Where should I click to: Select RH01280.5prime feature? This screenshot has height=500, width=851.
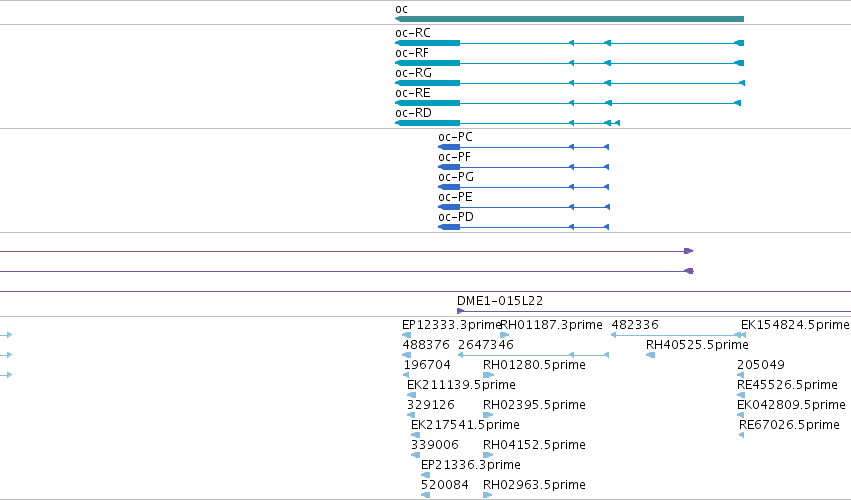pyautogui.click(x=535, y=365)
